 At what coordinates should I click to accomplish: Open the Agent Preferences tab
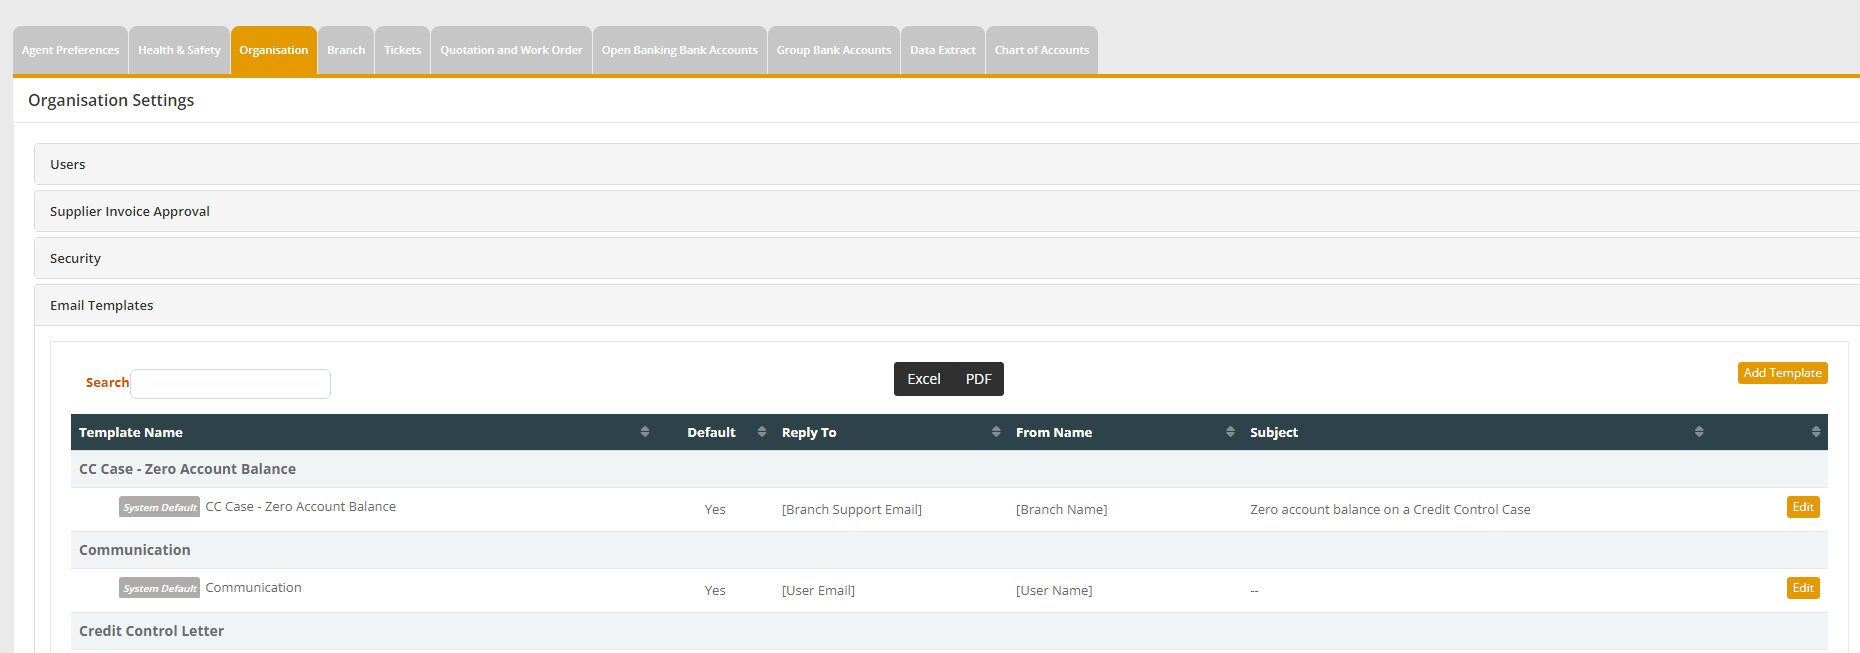pyautogui.click(x=70, y=50)
